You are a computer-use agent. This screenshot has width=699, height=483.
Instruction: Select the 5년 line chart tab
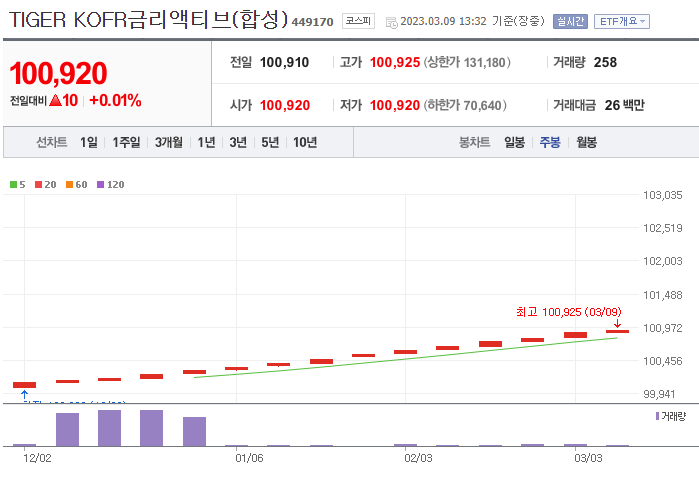[270, 142]
